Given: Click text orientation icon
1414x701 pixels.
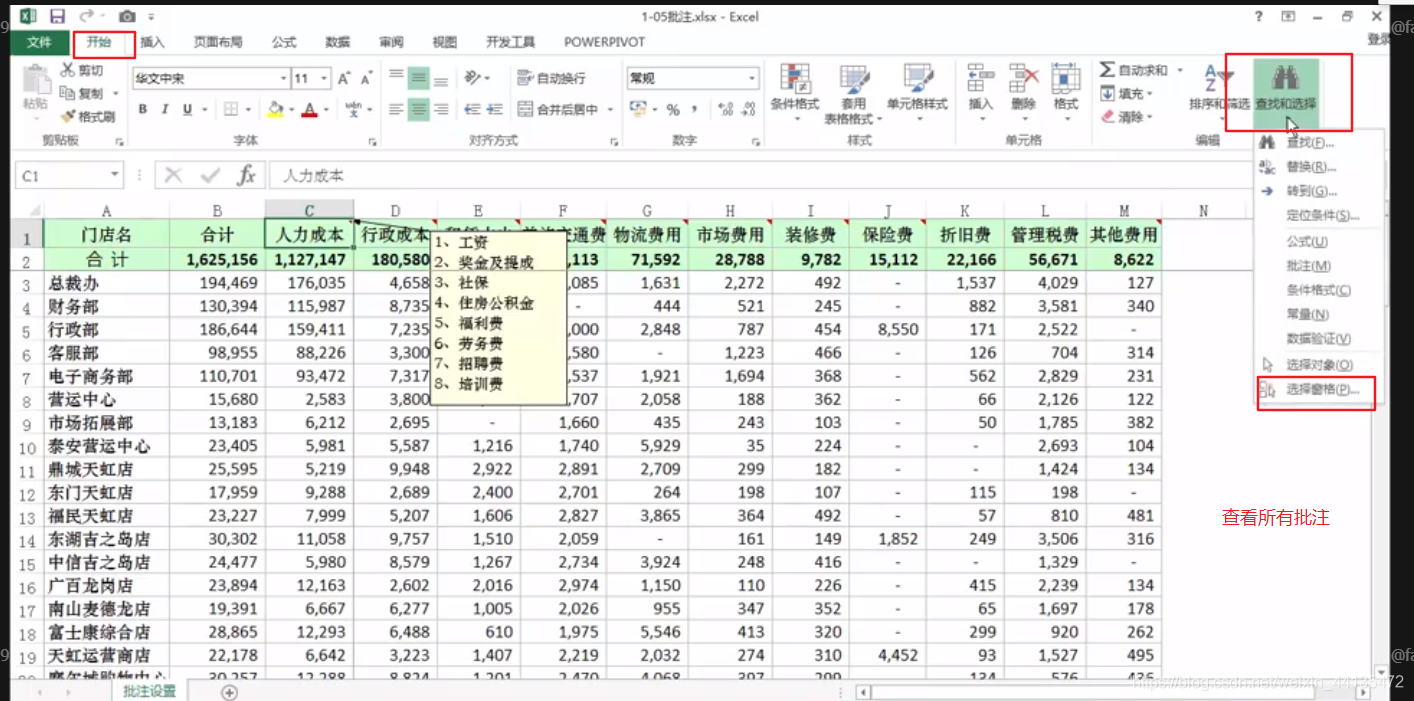Looking at the screenshot, I should (x=472, y=78).
